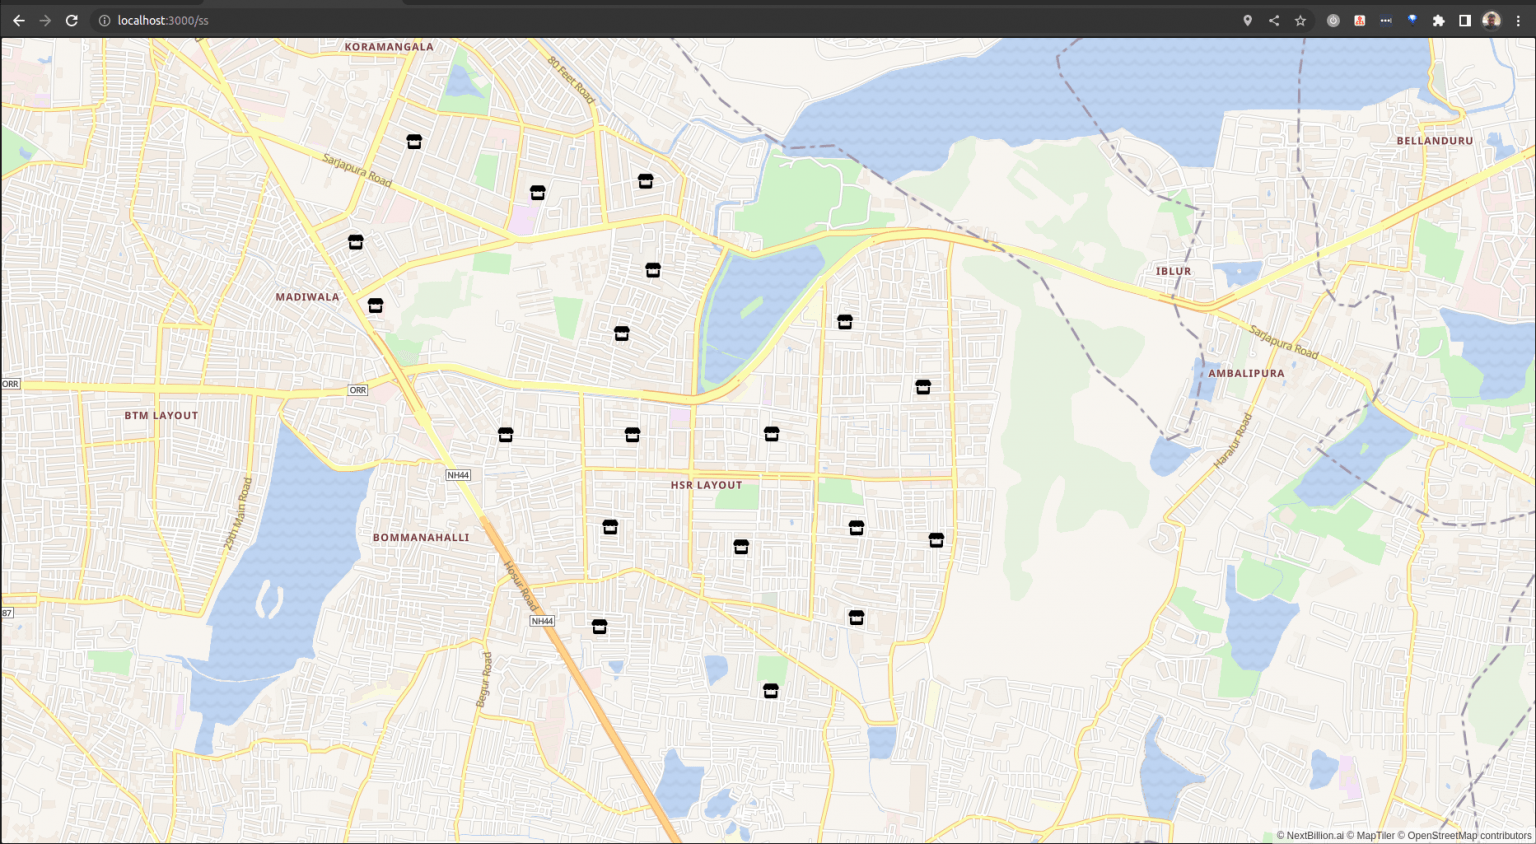View site information for localhost
1536x844 pixels.
click(x=104, y=20)
